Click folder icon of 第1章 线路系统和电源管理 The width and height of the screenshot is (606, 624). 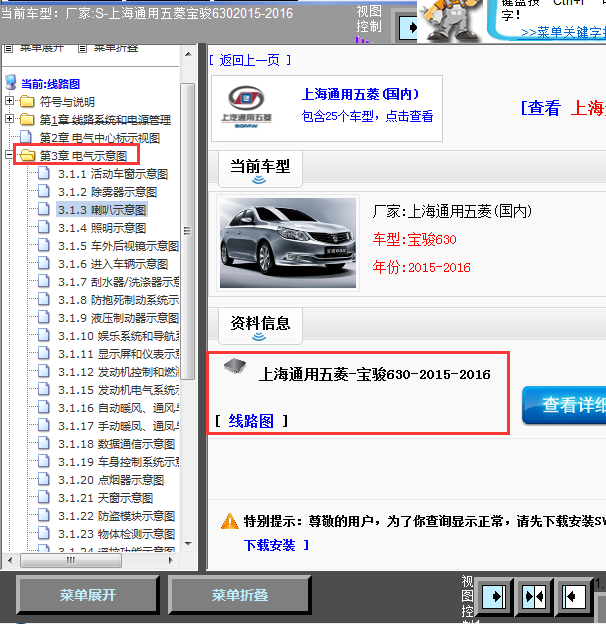[x=27, y=119]
